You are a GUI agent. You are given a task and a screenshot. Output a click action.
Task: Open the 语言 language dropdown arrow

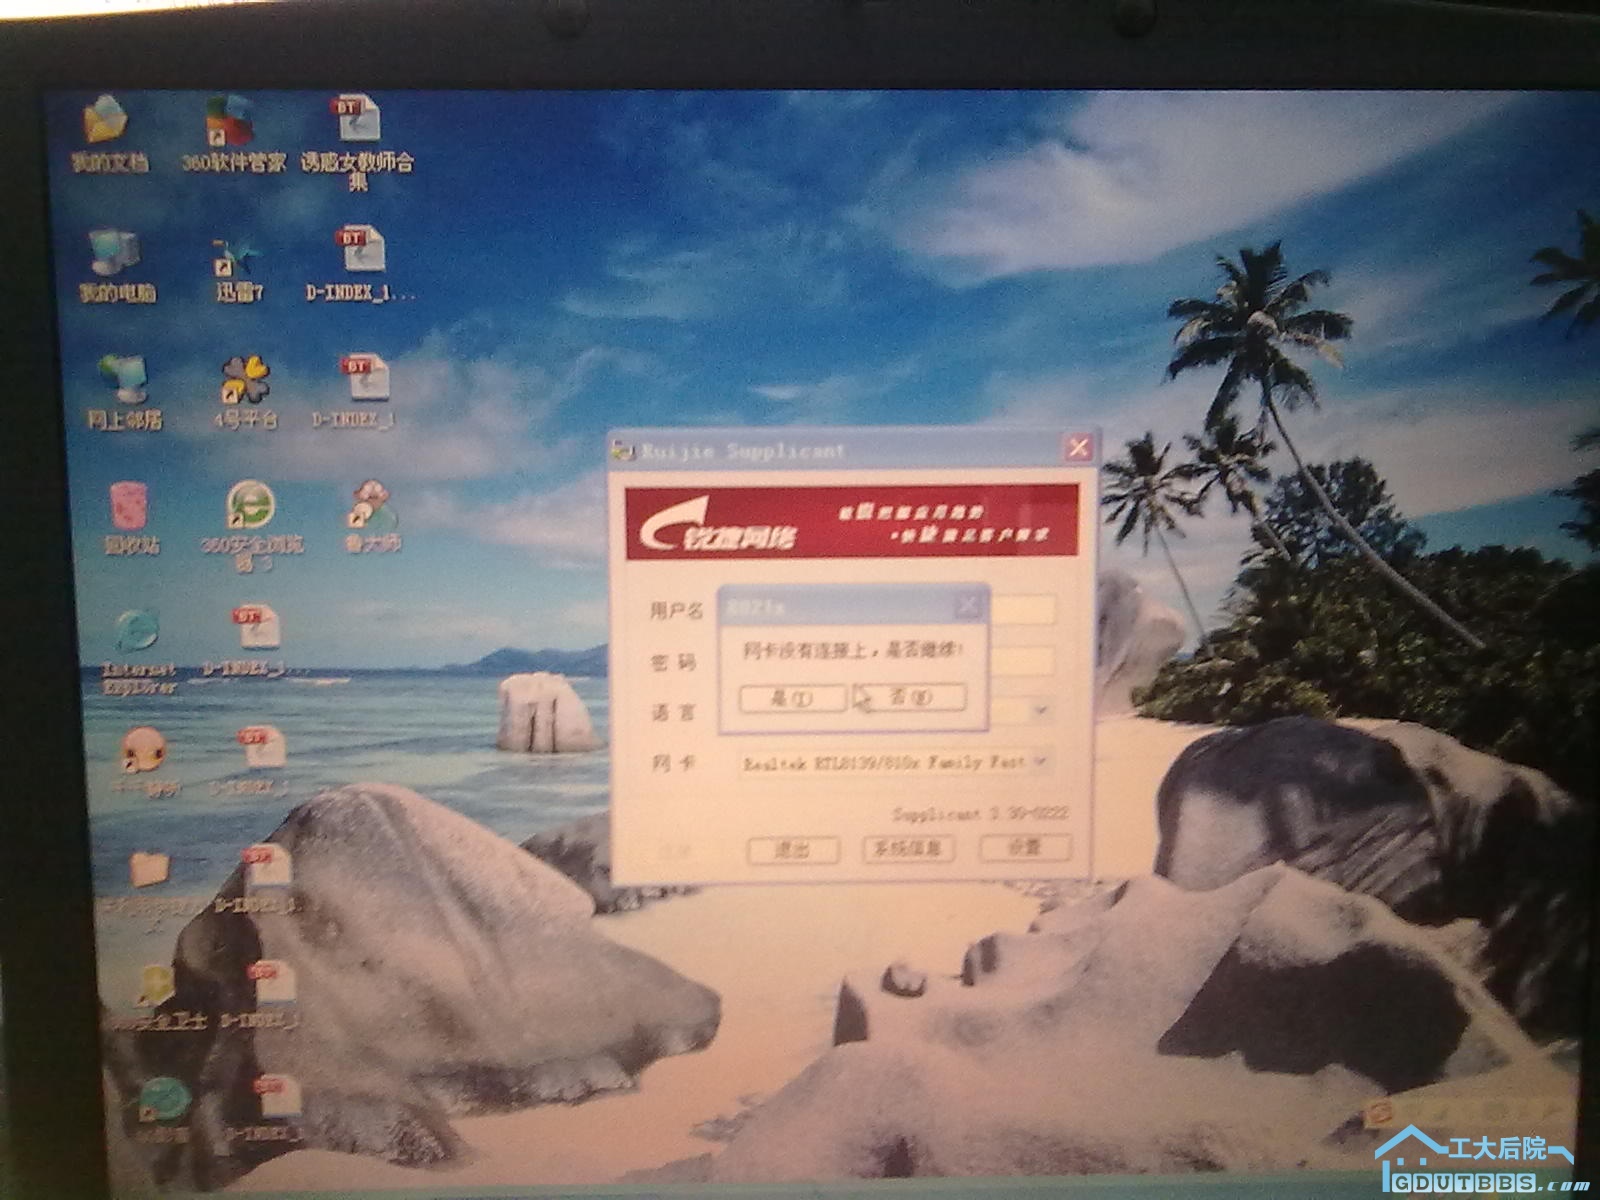[1040, 711]
